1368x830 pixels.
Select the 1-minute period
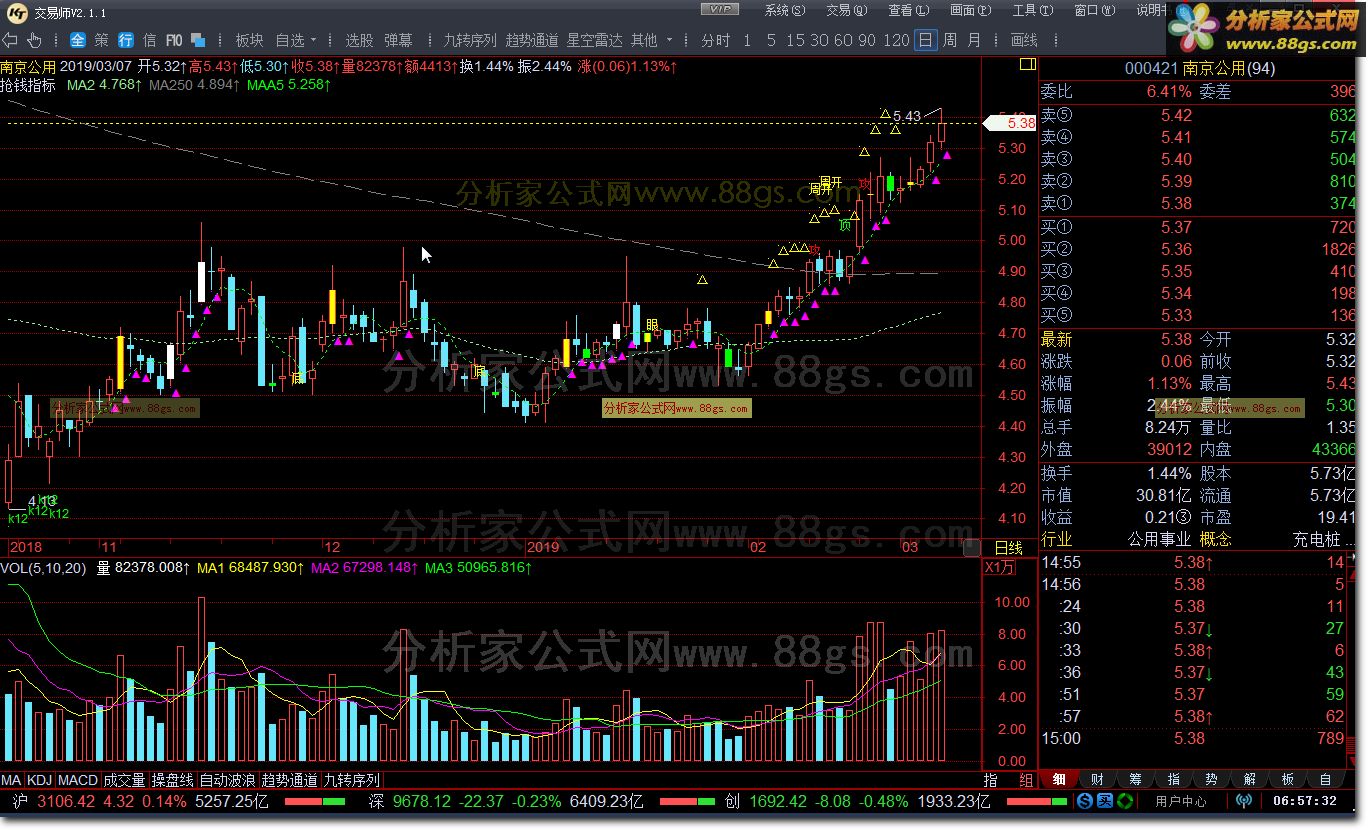pyautogui.click(x=747, y=40)
